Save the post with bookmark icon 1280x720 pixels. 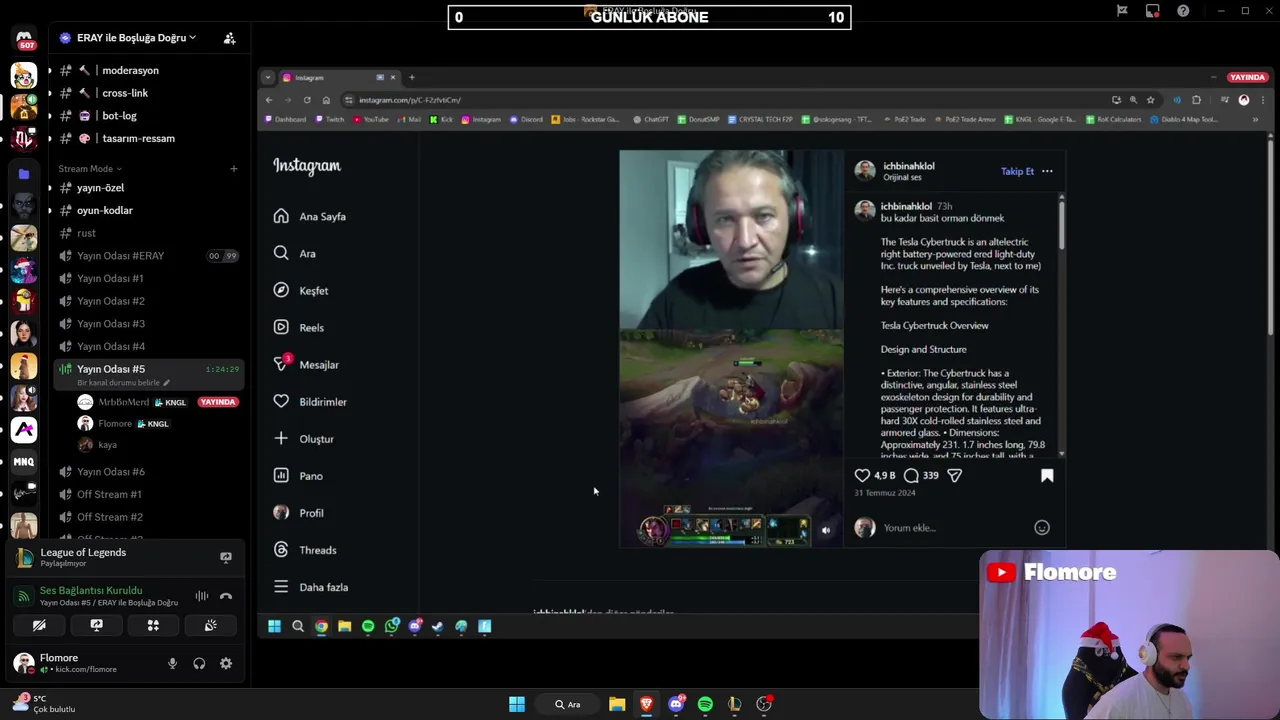coord(1047,476)
